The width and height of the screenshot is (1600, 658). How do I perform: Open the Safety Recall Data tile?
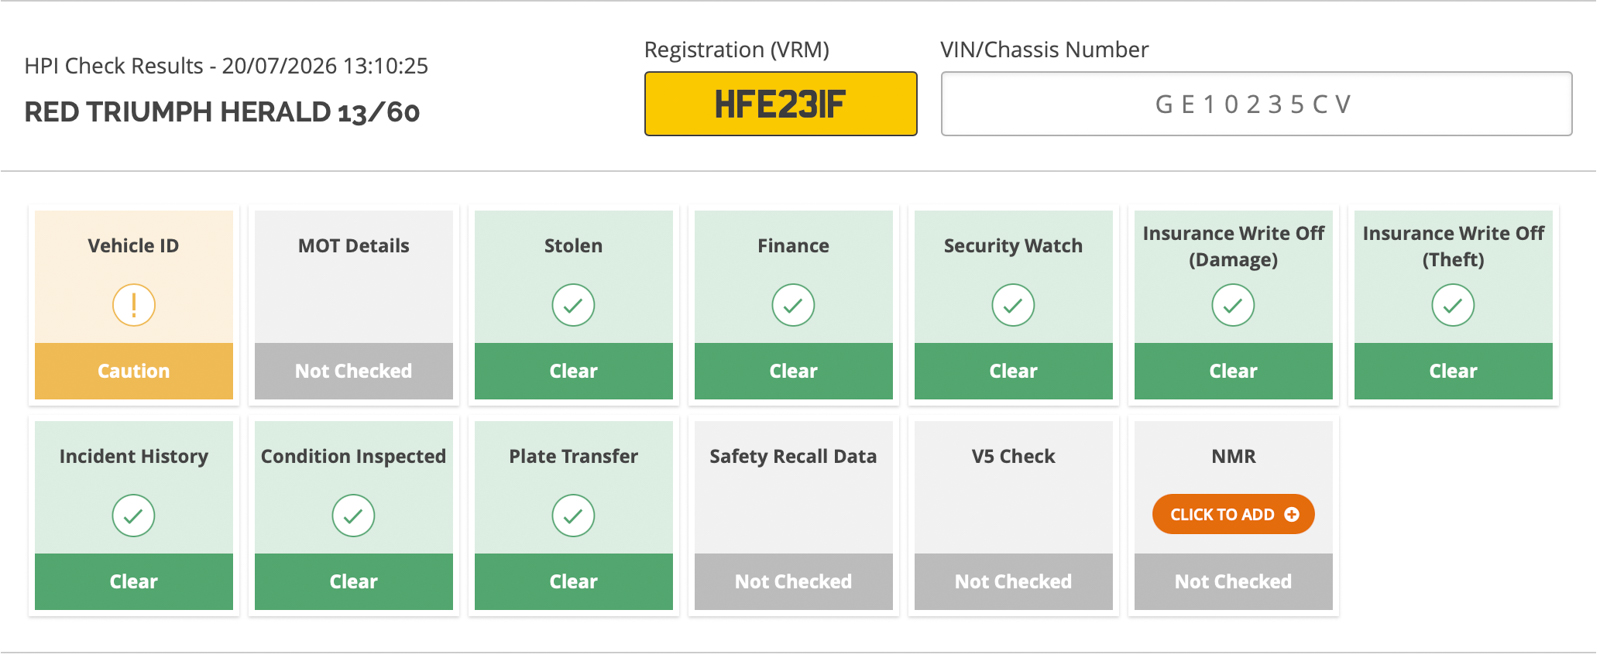(x=794, y=515)
